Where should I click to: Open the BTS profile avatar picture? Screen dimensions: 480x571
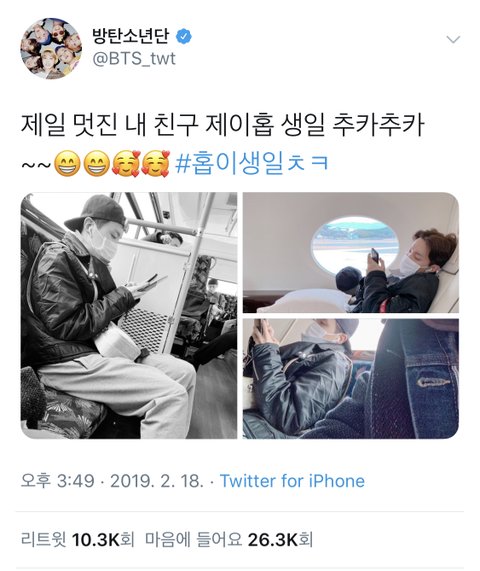(51, 48)
